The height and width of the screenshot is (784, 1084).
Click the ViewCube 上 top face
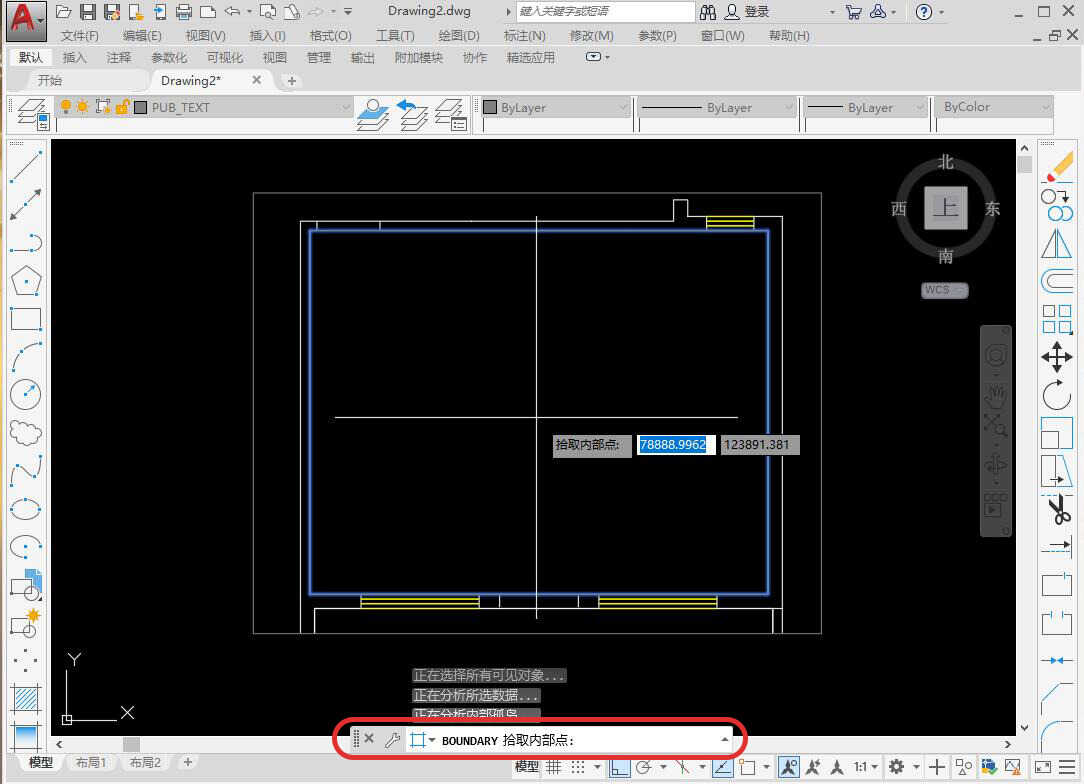[946, 207]
